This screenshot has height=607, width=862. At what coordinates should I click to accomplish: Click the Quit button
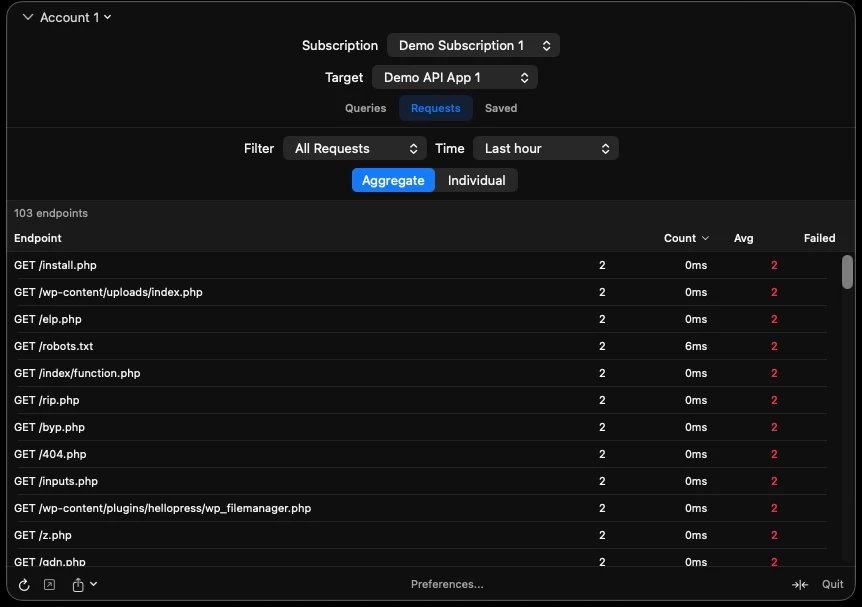(x=833, y=584)
